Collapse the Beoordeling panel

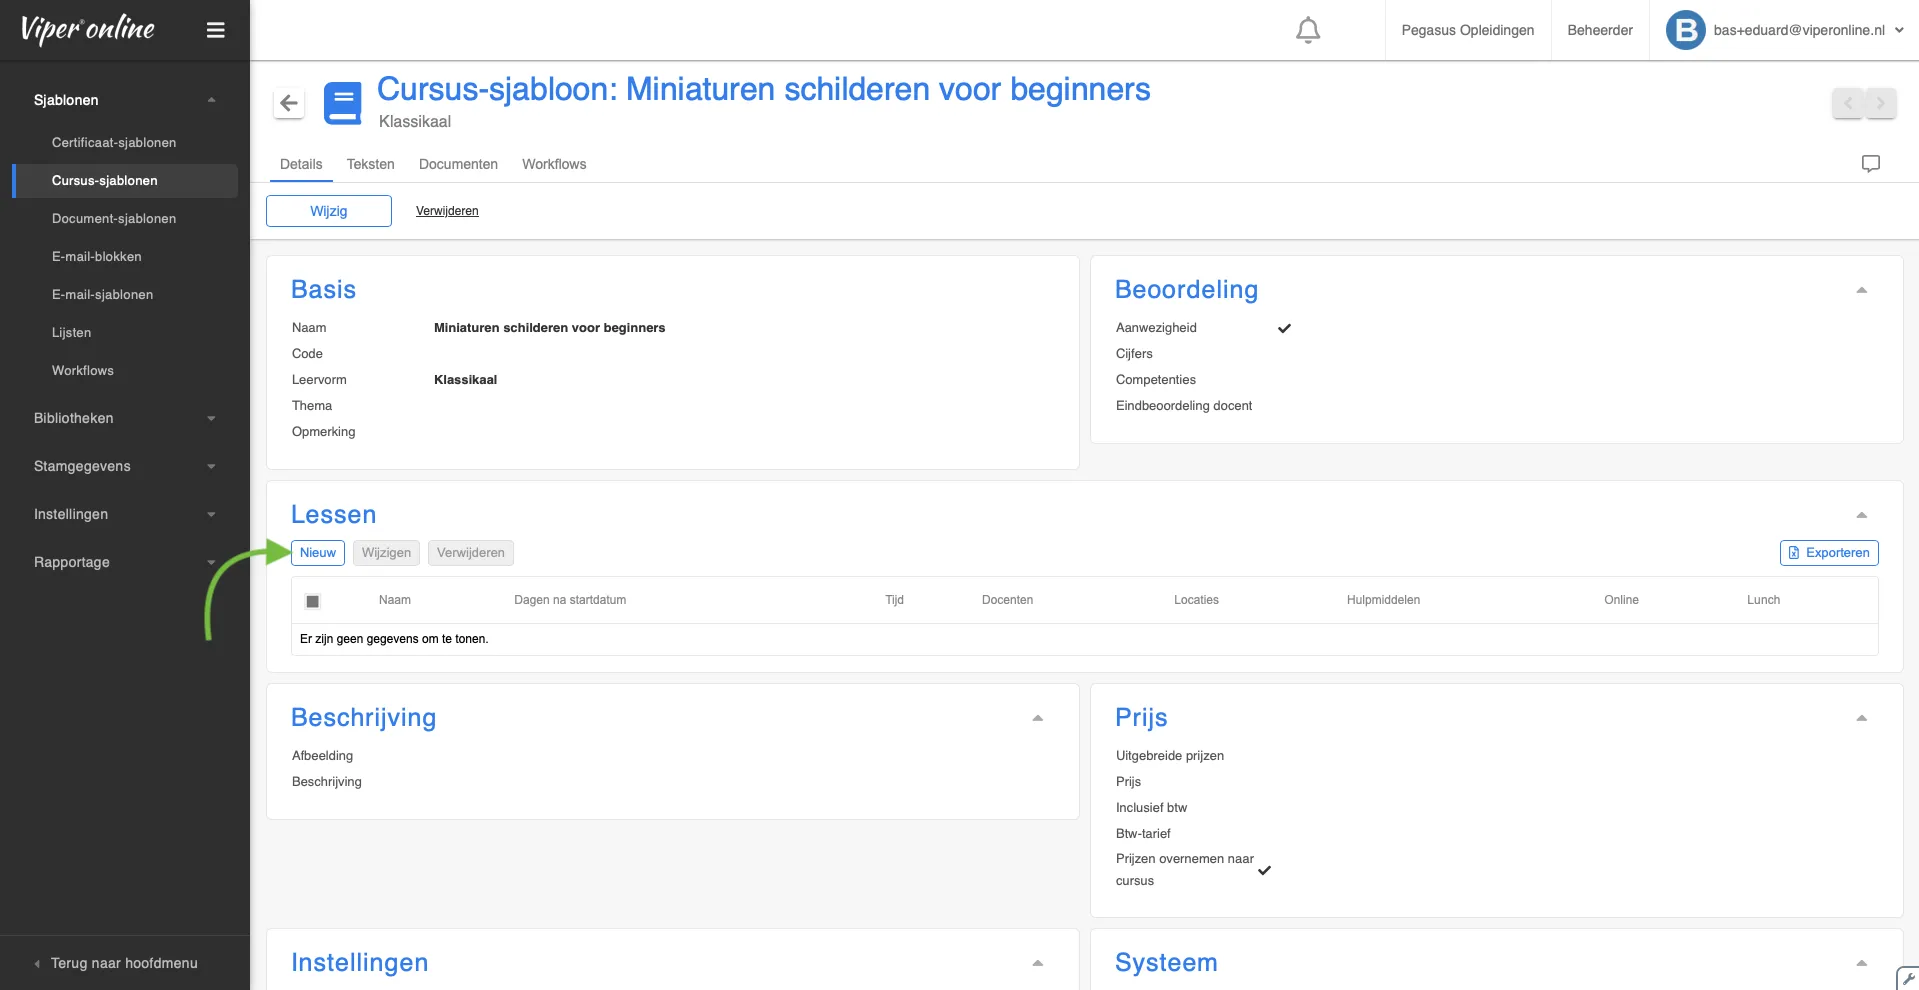1861,290
